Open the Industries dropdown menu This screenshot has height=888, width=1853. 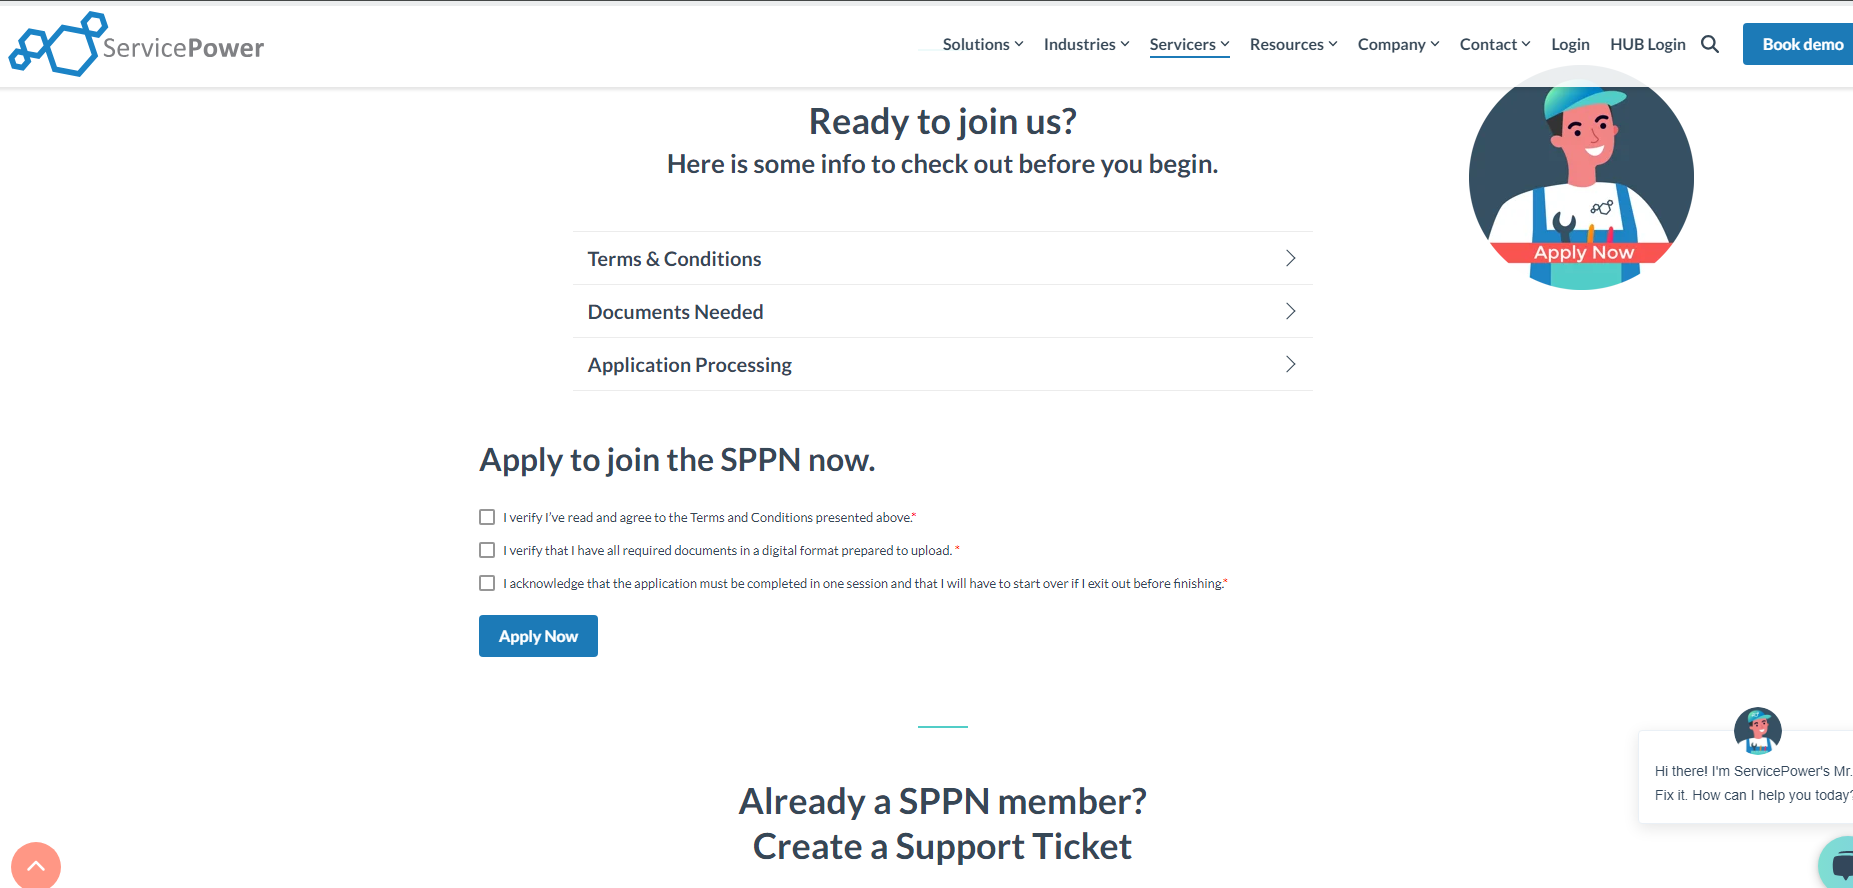(x=1087, y=44)
